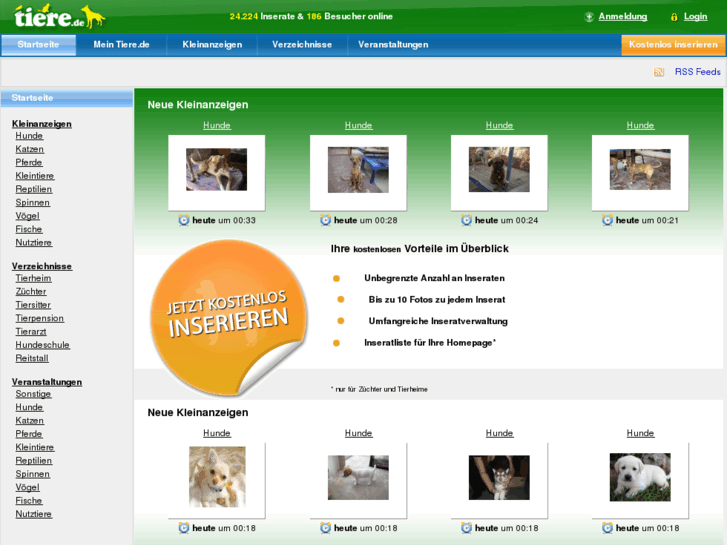Open the Anmeldung link

623,17
